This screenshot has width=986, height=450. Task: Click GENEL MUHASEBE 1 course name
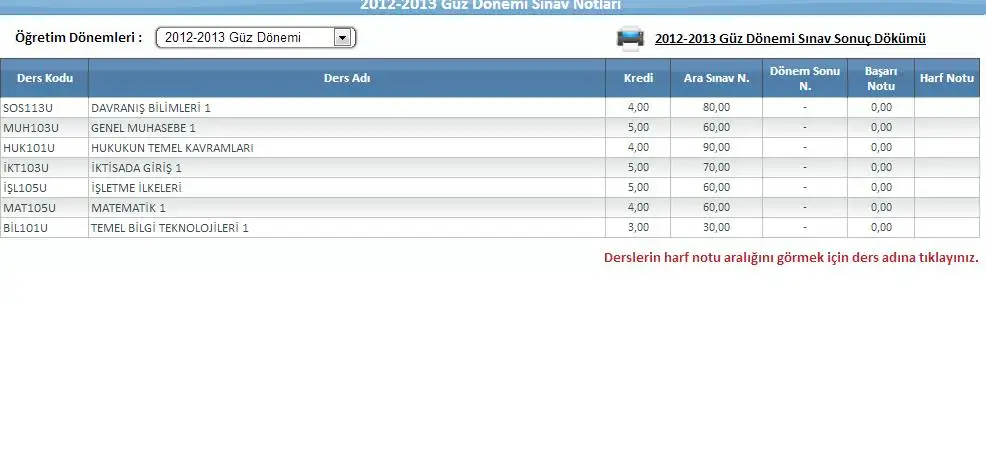click(143, 128)
